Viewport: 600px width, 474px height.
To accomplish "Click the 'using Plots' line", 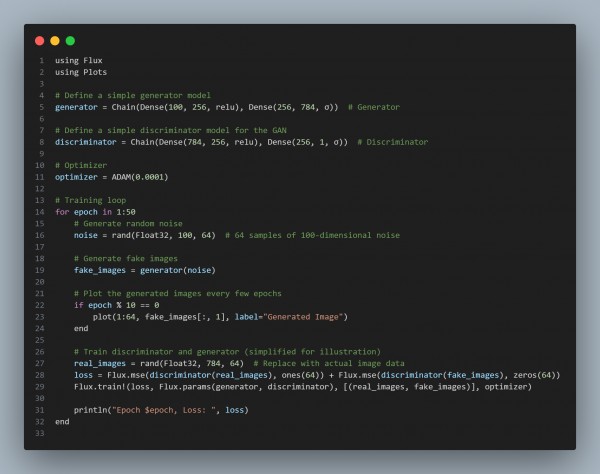I will 81,72.
